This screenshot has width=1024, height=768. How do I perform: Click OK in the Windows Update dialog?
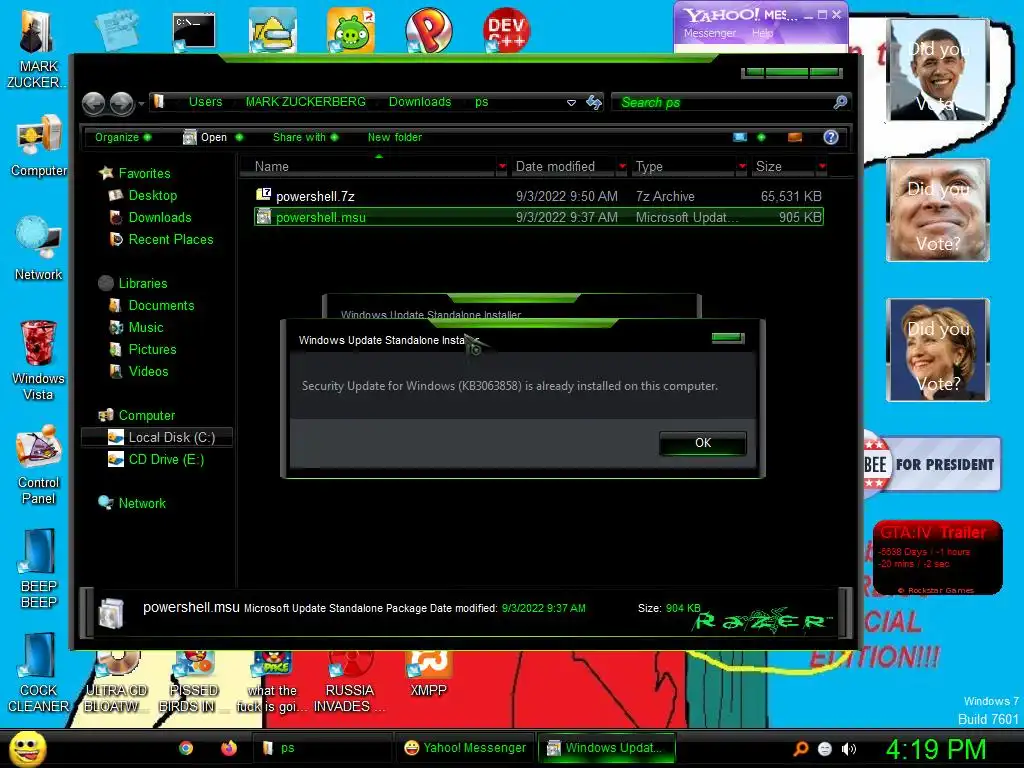coord(703,443)
